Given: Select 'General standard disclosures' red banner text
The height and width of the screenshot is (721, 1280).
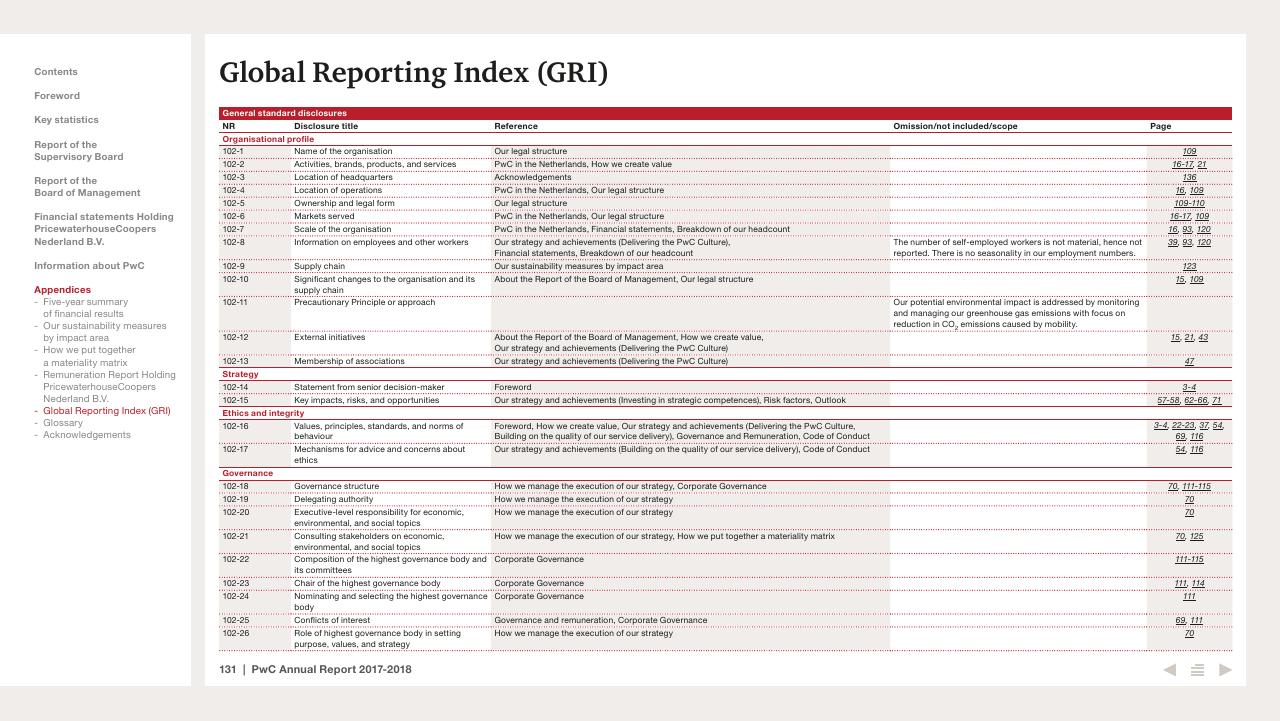Looking at the screenshot, I should coord(284,114).
